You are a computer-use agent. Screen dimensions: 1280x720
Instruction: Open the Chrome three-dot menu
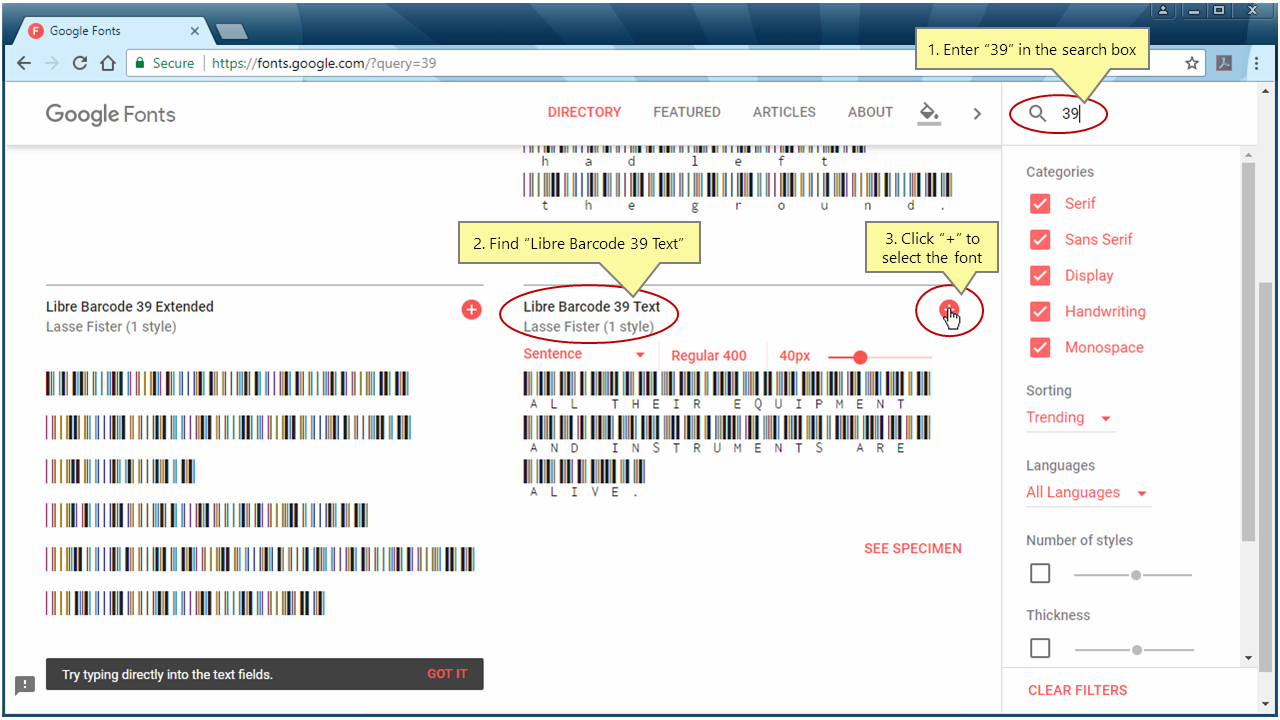pos(1256,63)
